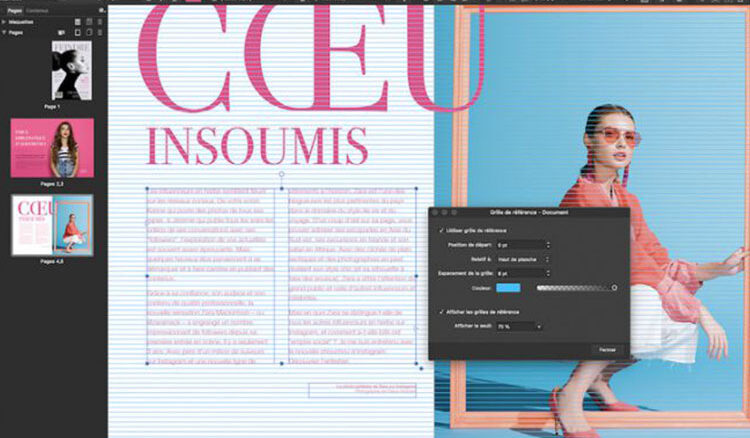Collapse the Pages section triangle
Screen dimensions: 750x438
pos(5,32)
